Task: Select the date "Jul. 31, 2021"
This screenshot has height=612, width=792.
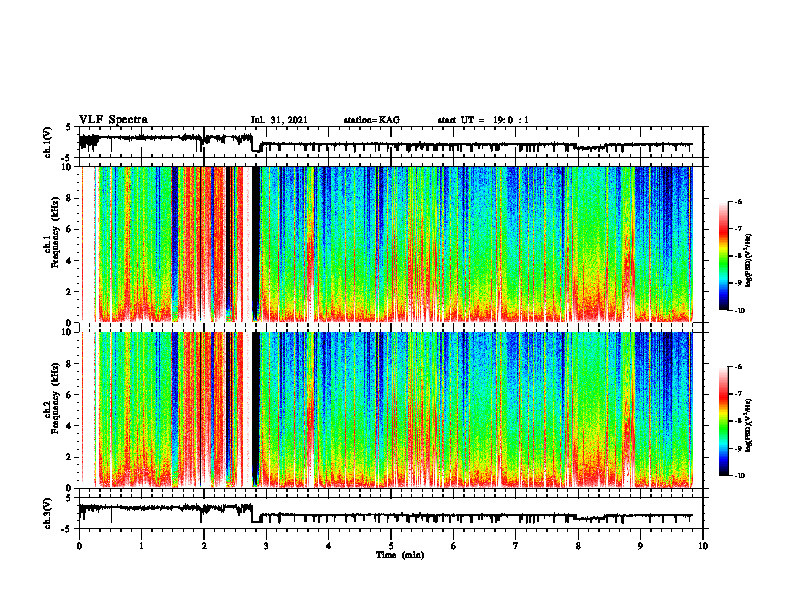Action: 279,120
